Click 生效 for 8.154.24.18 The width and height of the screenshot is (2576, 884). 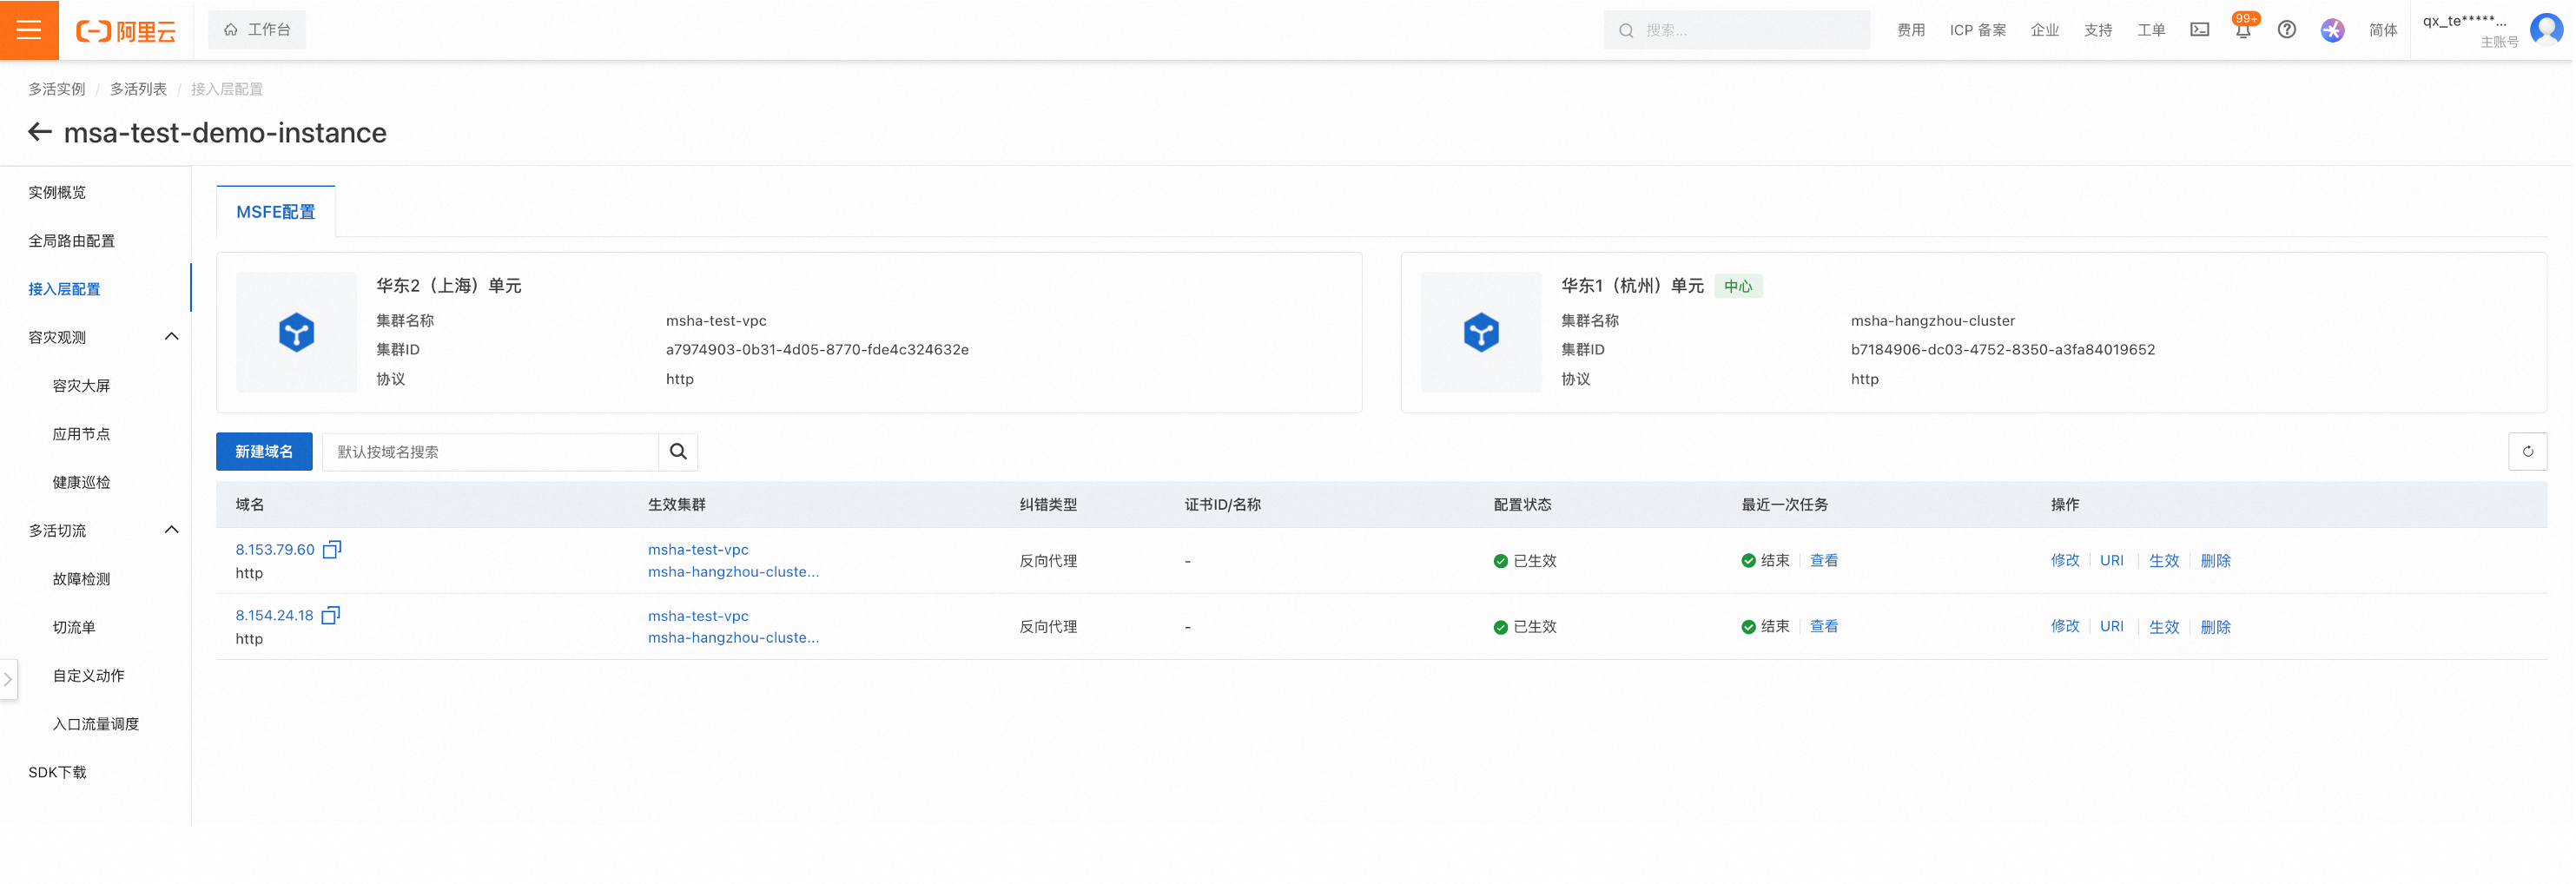coord(2164,627)
